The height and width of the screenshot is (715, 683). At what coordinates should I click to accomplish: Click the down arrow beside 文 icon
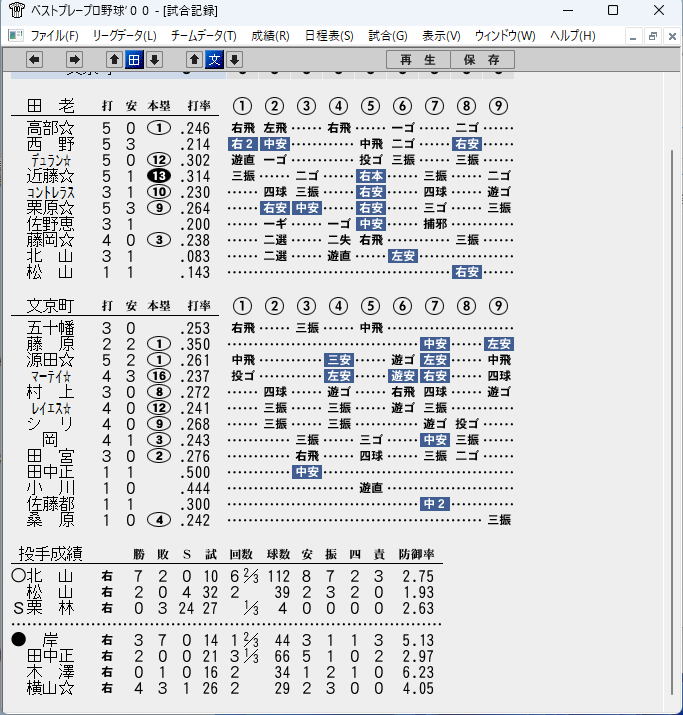[234, 60]
